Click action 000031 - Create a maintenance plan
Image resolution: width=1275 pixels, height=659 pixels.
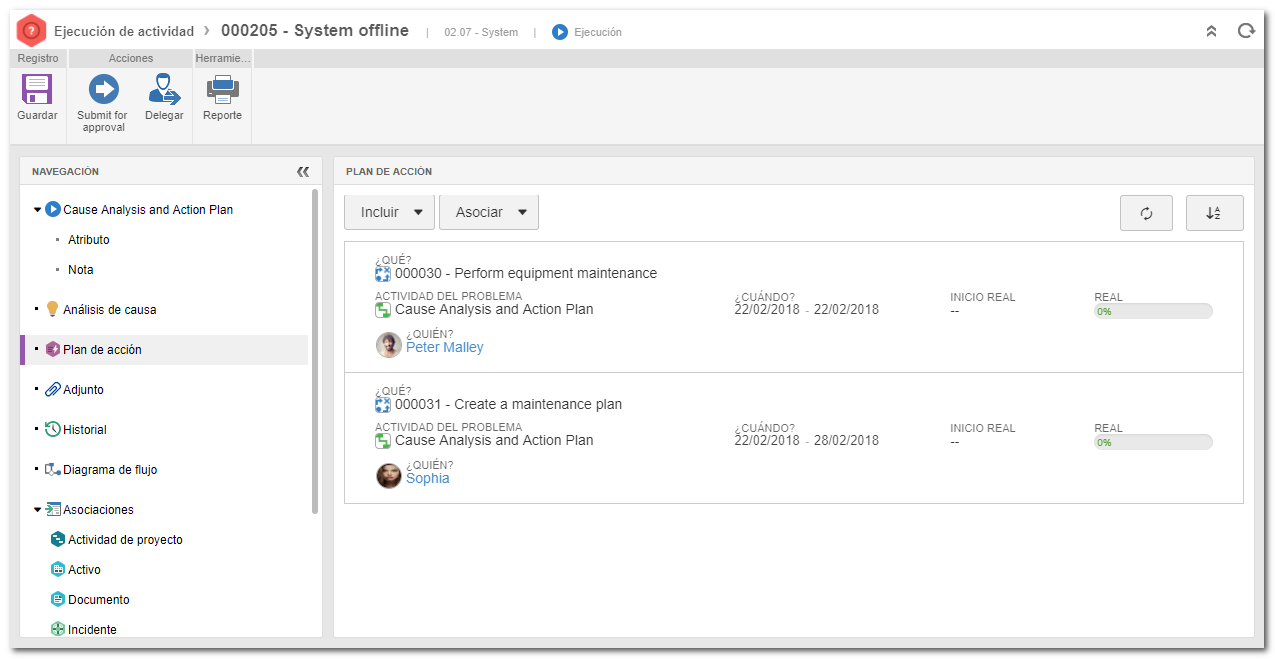coord(508,404)
